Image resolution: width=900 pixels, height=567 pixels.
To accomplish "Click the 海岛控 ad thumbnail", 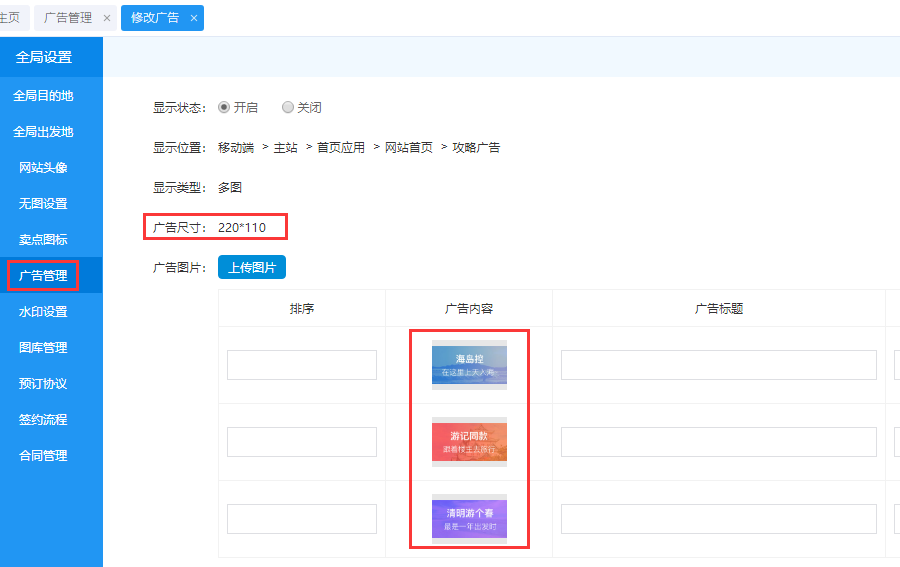I will pos(469,365).
